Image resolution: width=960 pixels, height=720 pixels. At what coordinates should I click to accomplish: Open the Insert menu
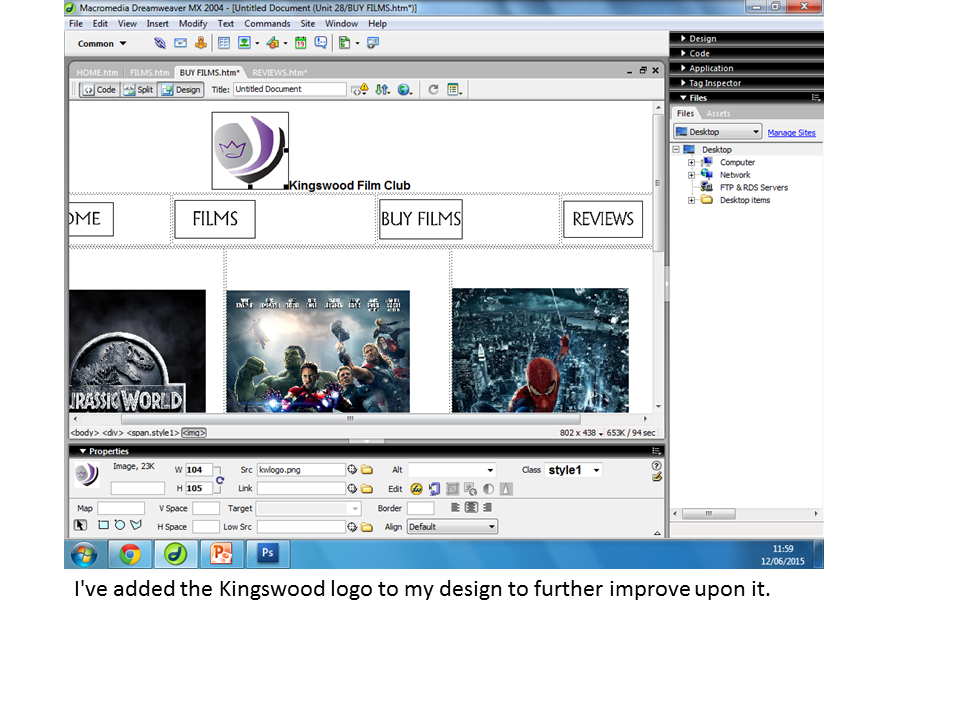(157, 23)
